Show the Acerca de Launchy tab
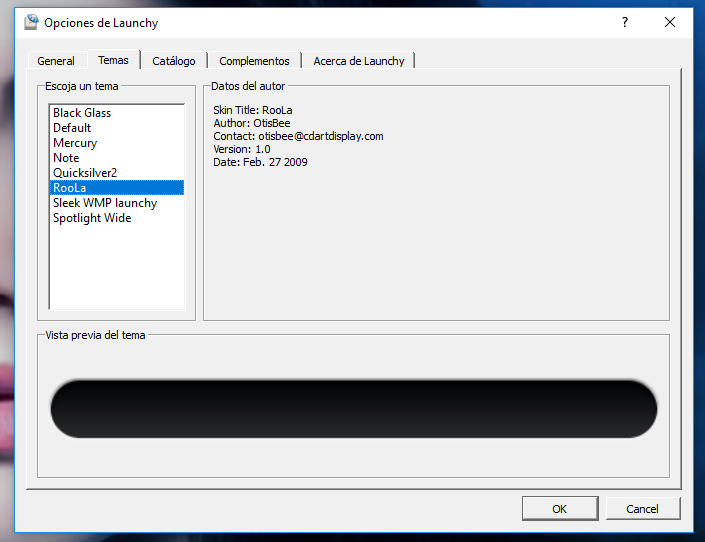Viewport: 705px width, 542px height. pyautogui.click(x=358, y=61)
